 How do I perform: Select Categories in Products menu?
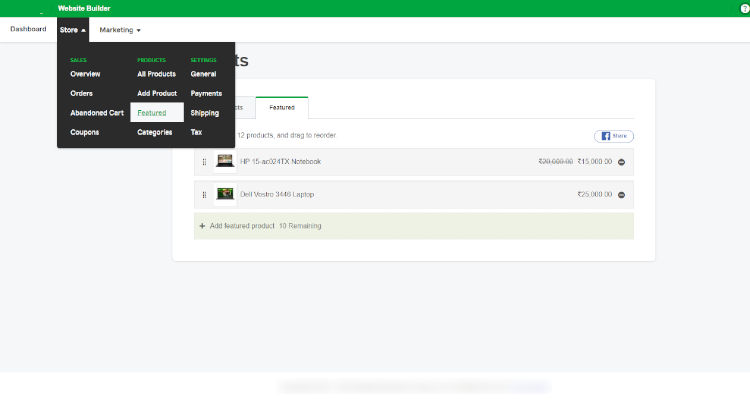155,132
